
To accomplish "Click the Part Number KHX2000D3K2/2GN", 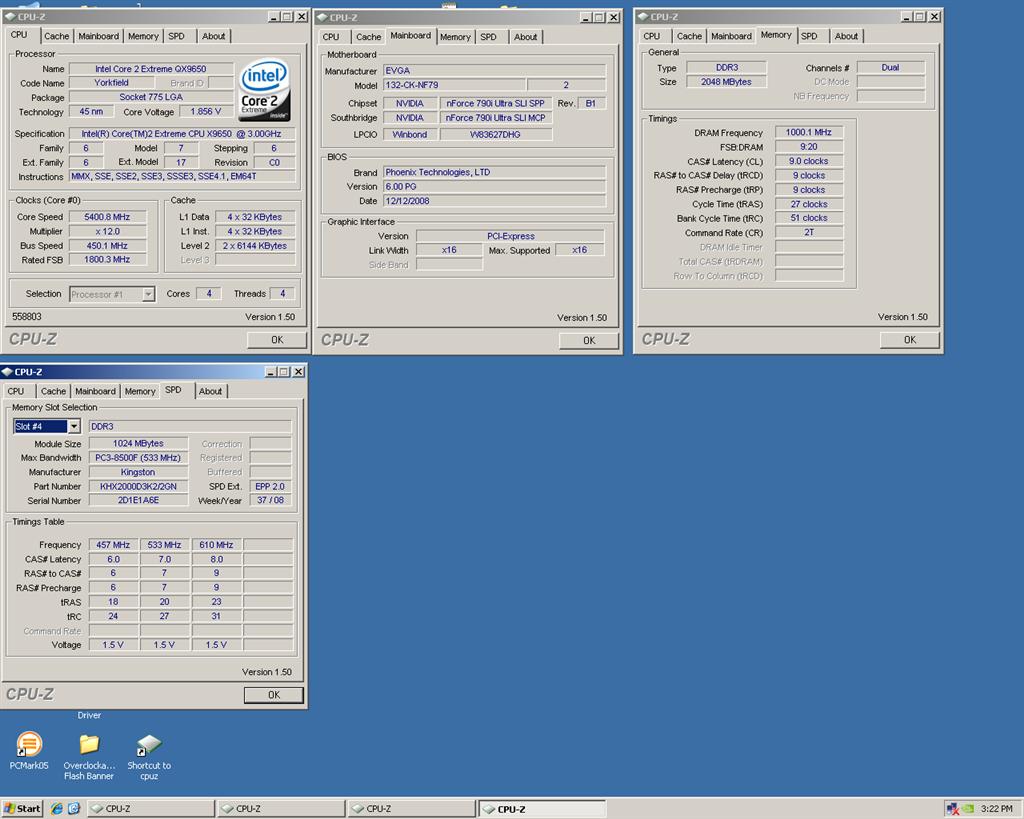I will click(138, 486).
